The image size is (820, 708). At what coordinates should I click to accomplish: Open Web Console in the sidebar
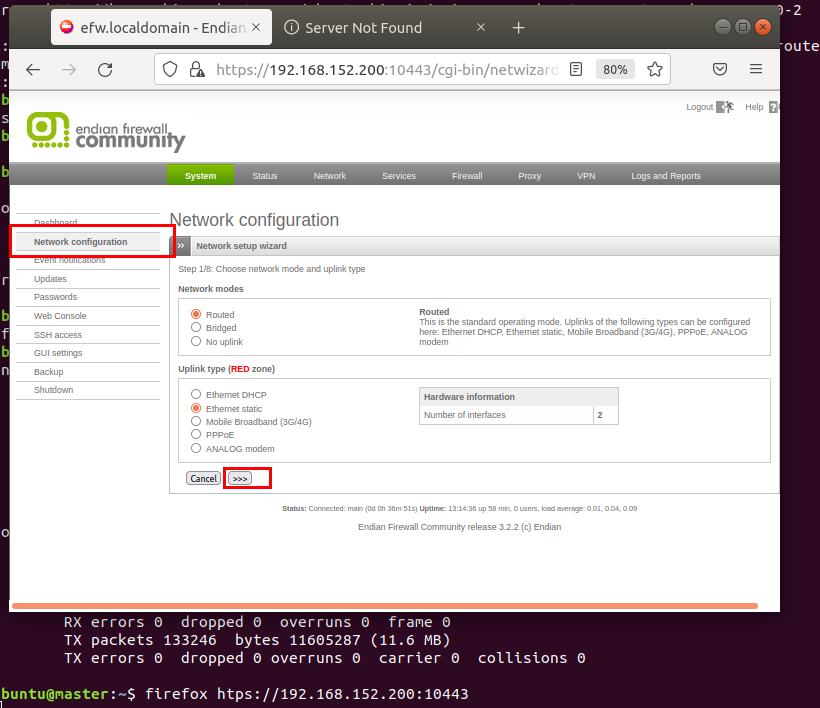pos(60,316)
